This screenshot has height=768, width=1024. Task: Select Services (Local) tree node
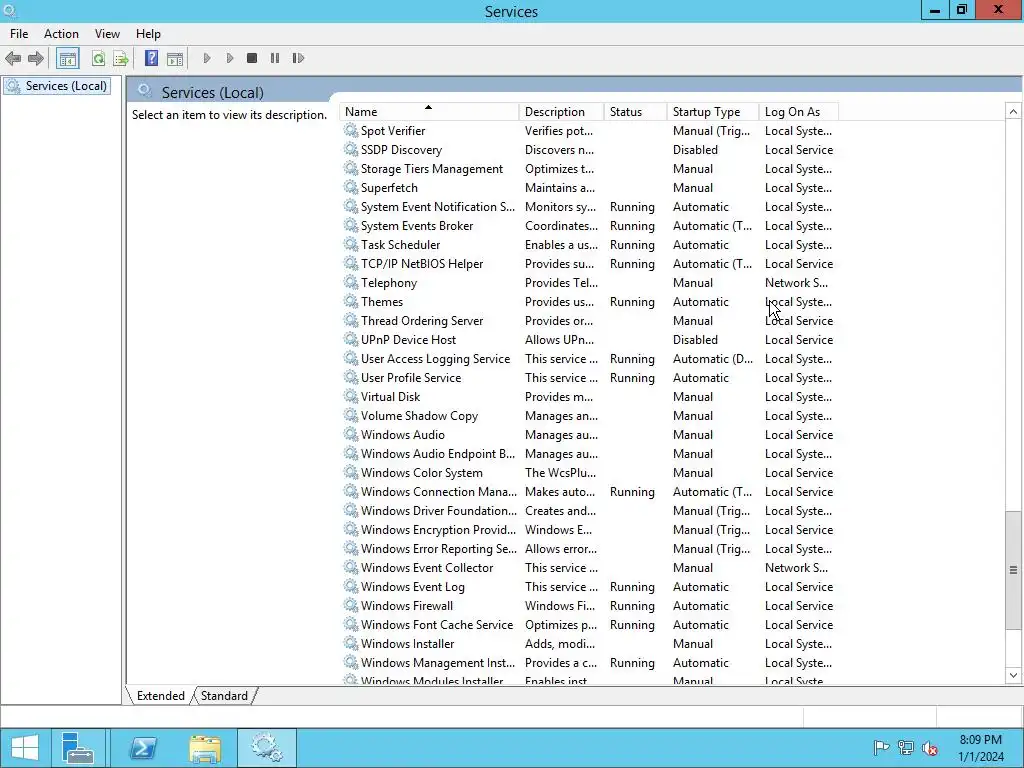[56, 86]
